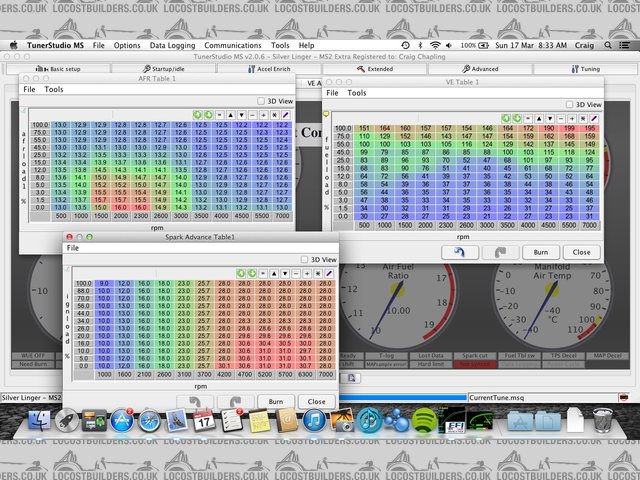Screen dimensions: 640x480
Task: Click the green increment icon in VE Table 1
Action: 506,118
